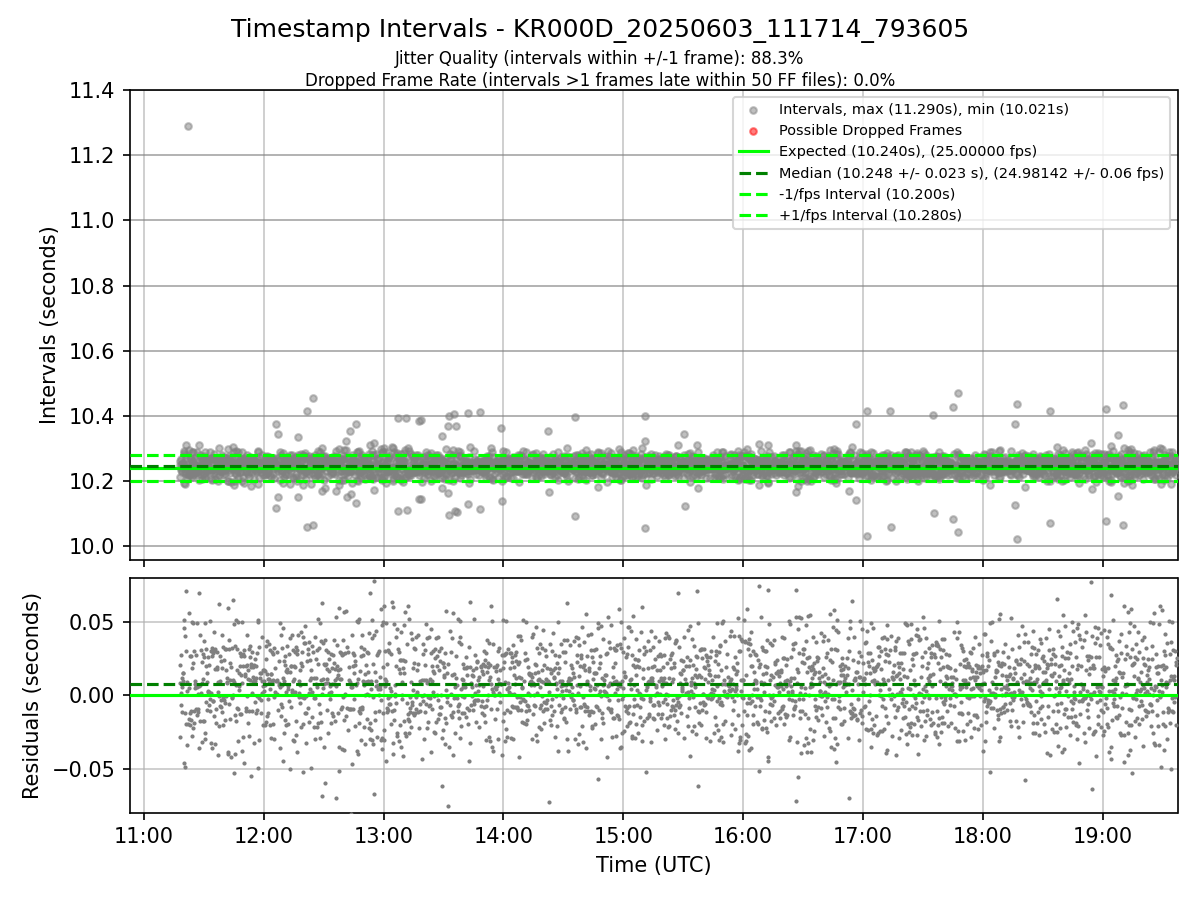This screenshot has height=900, width=1200.
Task: Click the 'Time (UTC)' x-axis label
Action: [653, 865]
